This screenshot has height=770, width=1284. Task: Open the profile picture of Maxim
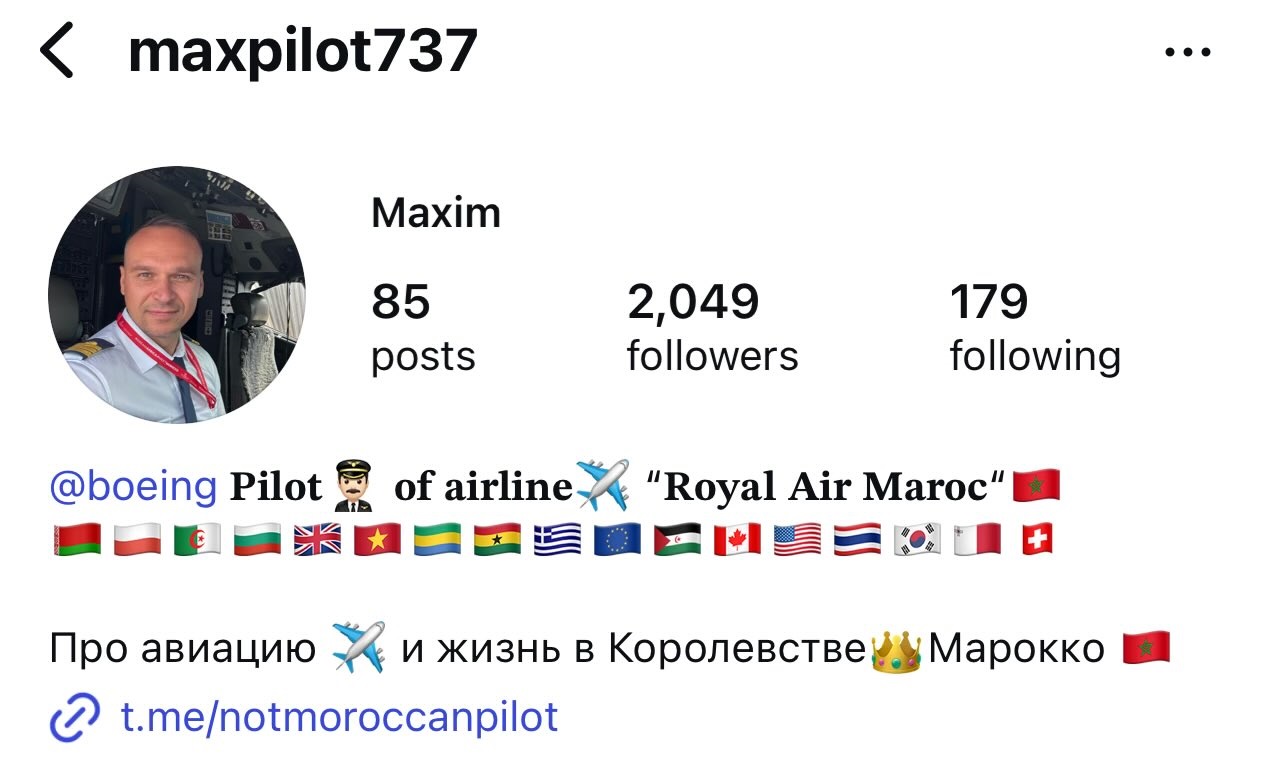177,295
